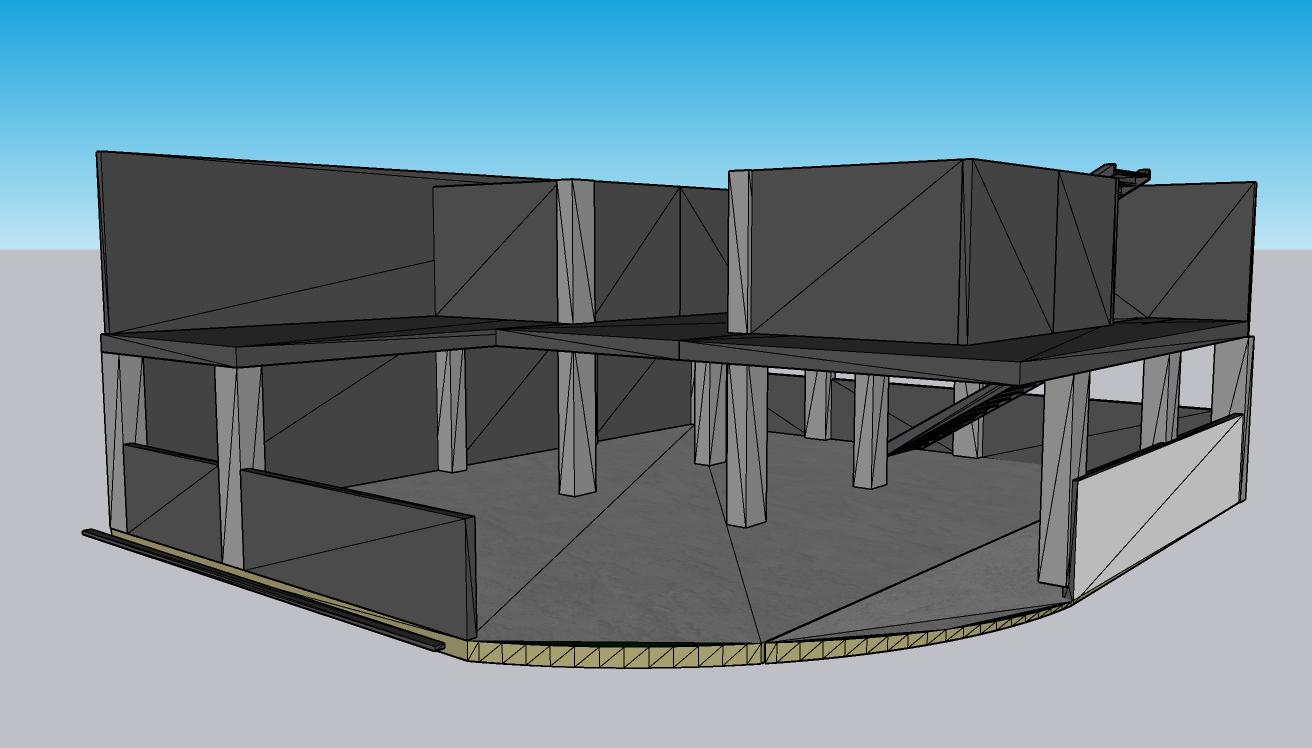The image size is (1312, 748).
Task: Select the column beside the light gray panel
Action: pos(1058,480)
